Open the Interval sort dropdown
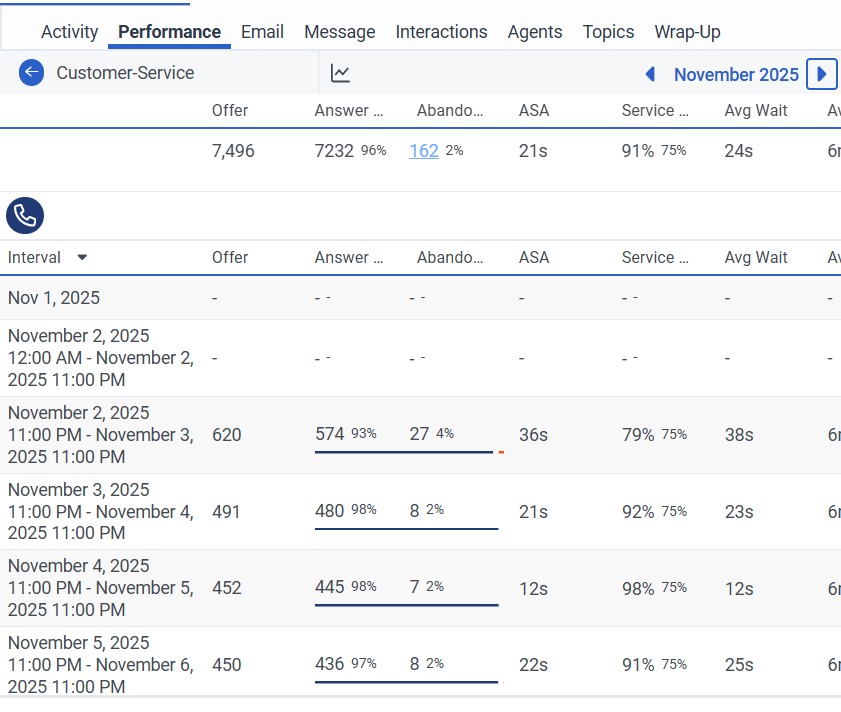841x712 pixels. [x=81, y=257]
